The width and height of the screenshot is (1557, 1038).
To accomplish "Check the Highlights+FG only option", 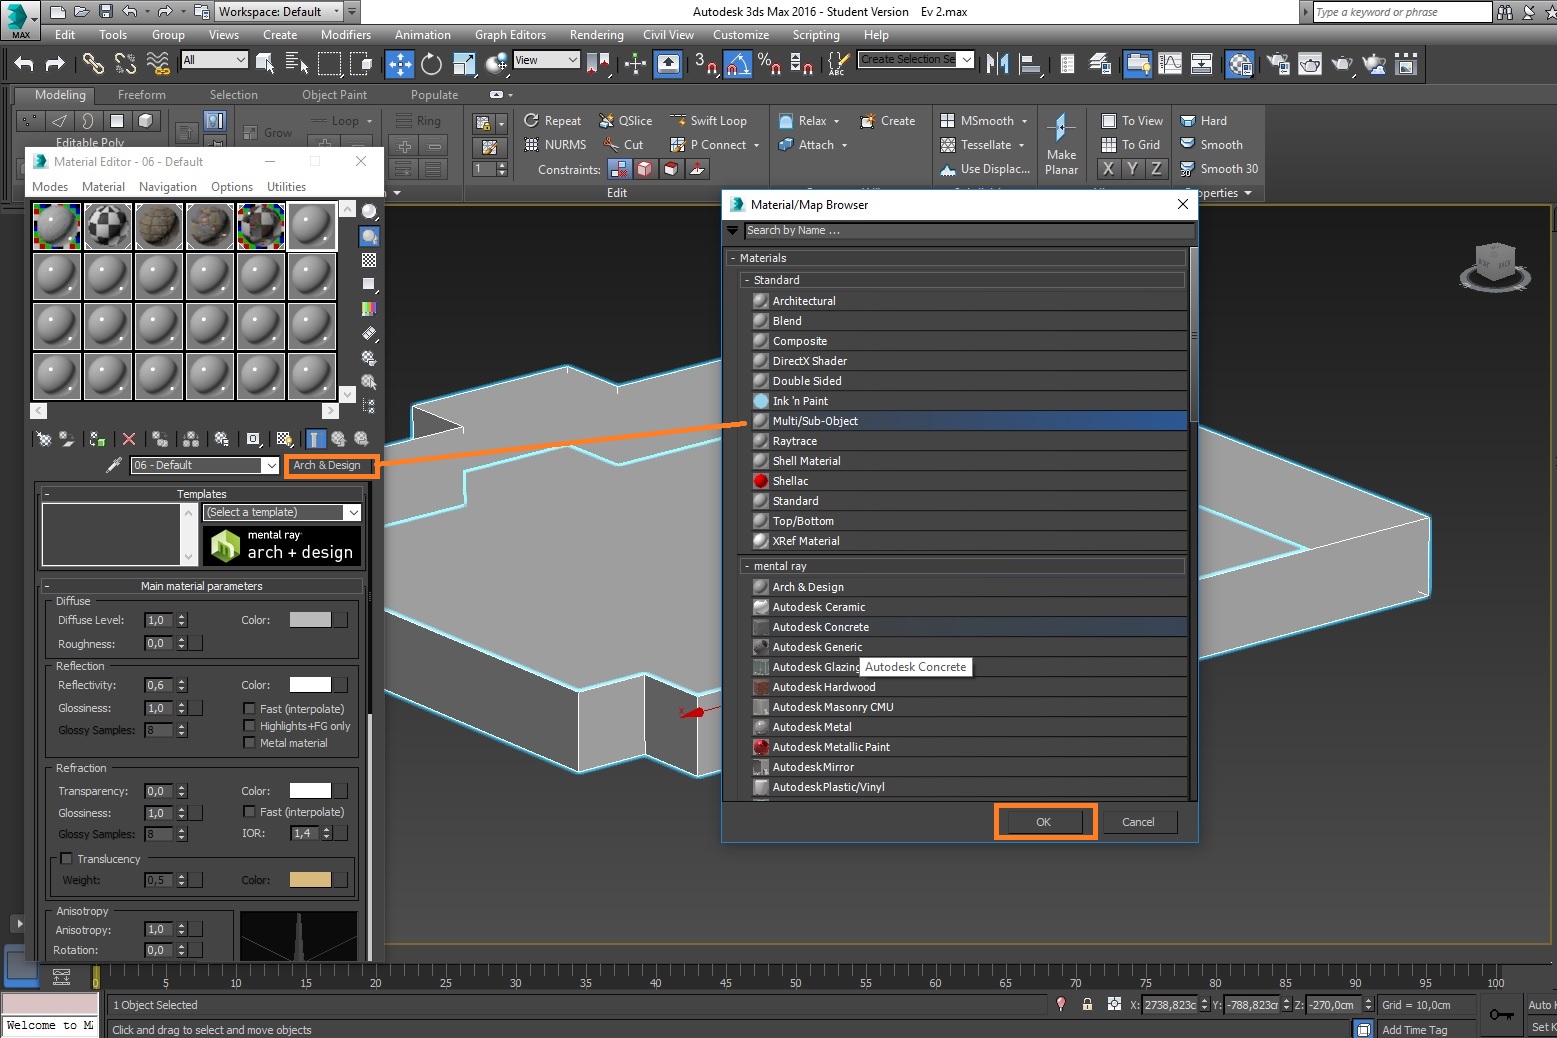I will [x=249, y=726].
